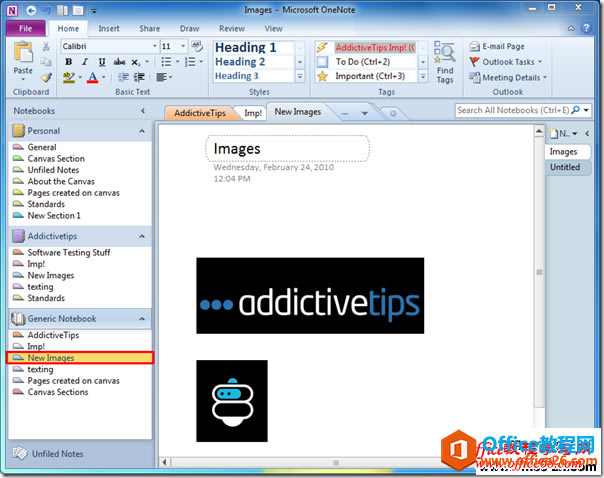
Task: Switch to the View ribbon tab
Action: pos(273,29)
